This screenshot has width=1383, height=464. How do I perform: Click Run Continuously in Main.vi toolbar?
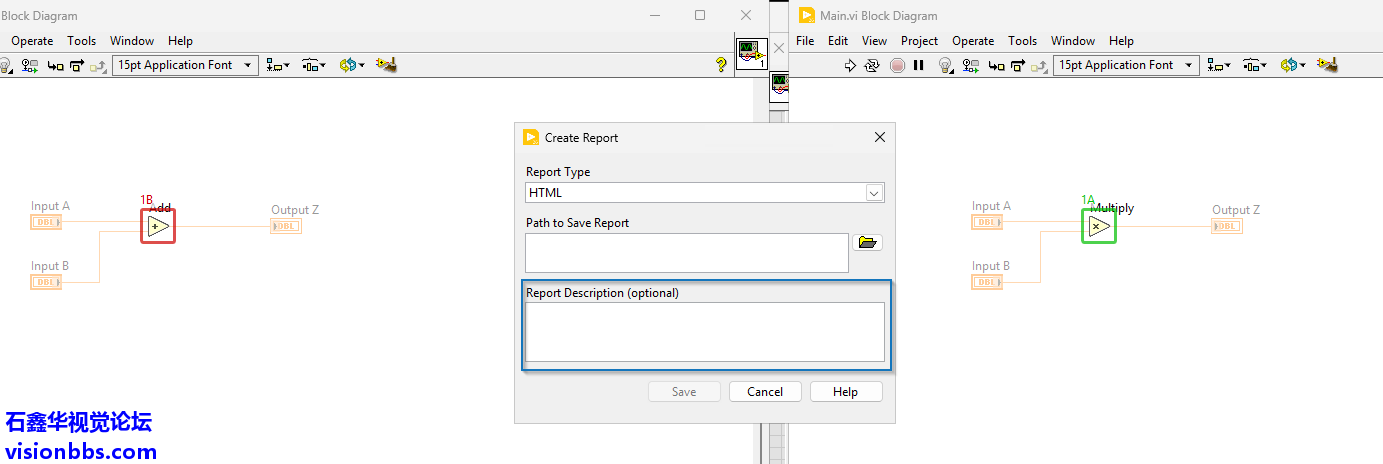(872, 65)
